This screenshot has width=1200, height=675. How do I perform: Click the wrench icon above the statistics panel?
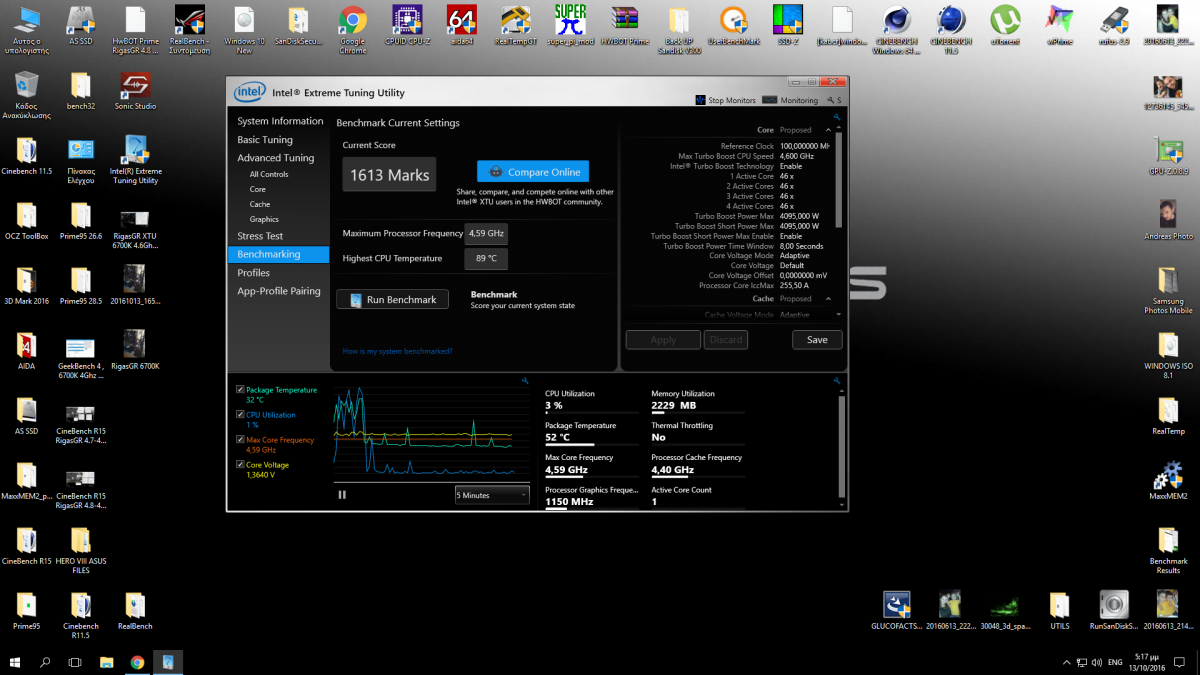(x=837, y=380)
